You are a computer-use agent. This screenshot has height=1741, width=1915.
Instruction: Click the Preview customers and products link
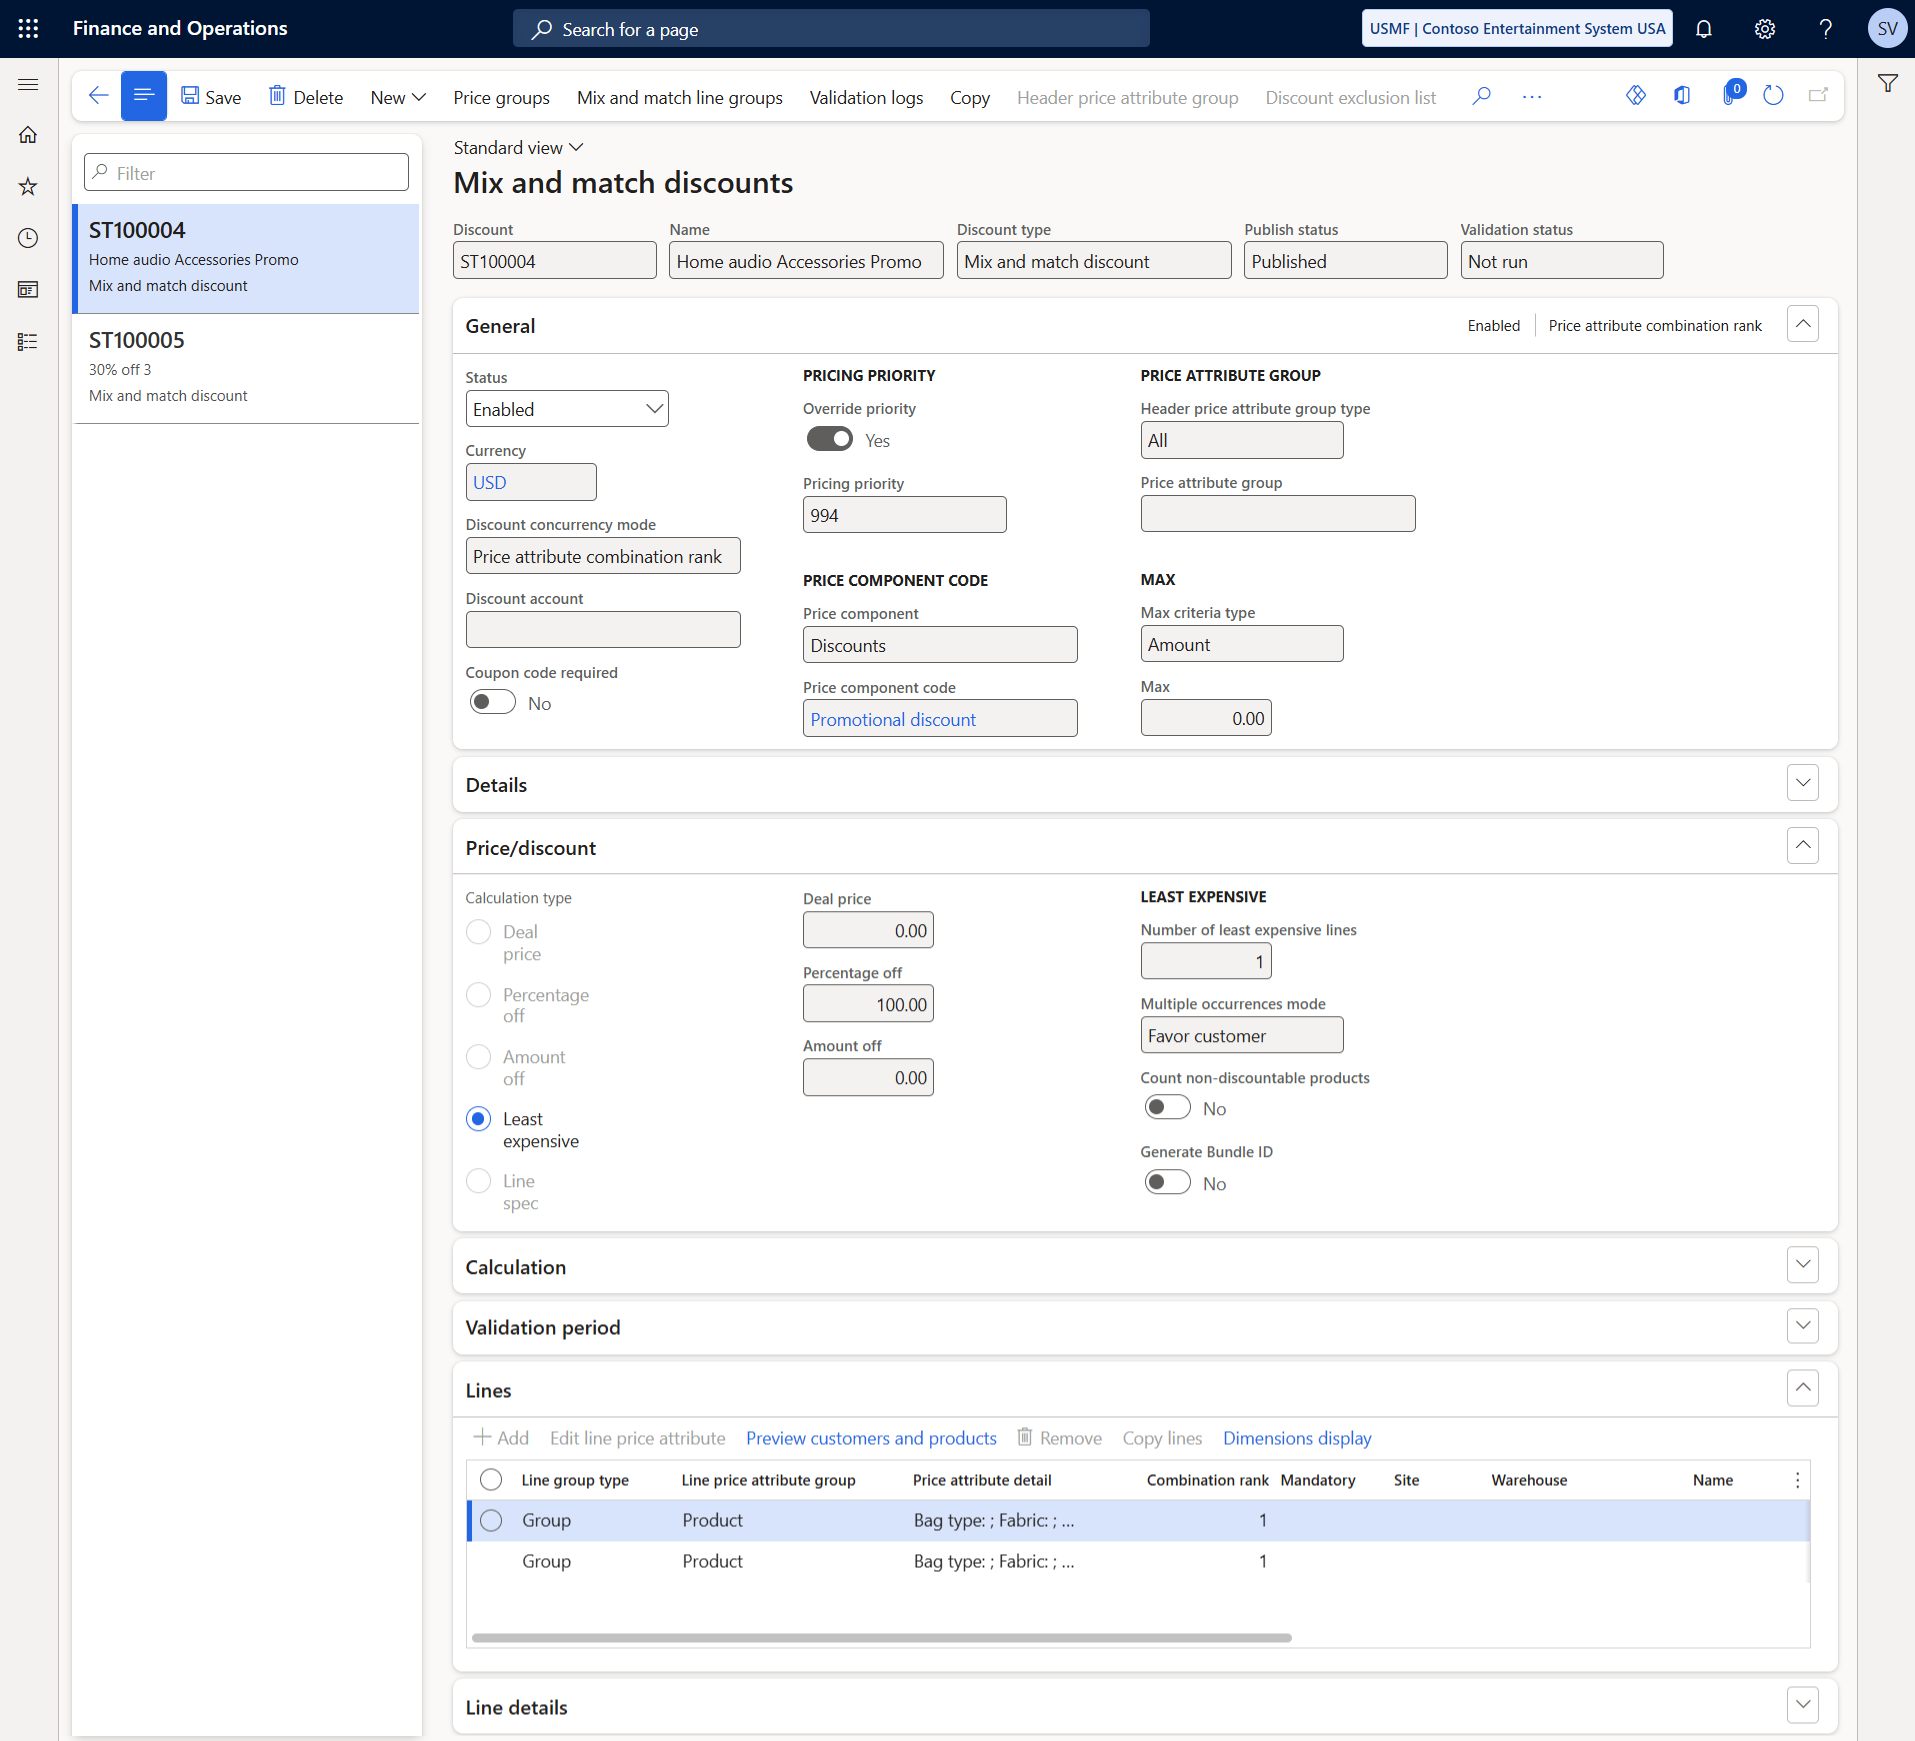(x=870, y=1438)
